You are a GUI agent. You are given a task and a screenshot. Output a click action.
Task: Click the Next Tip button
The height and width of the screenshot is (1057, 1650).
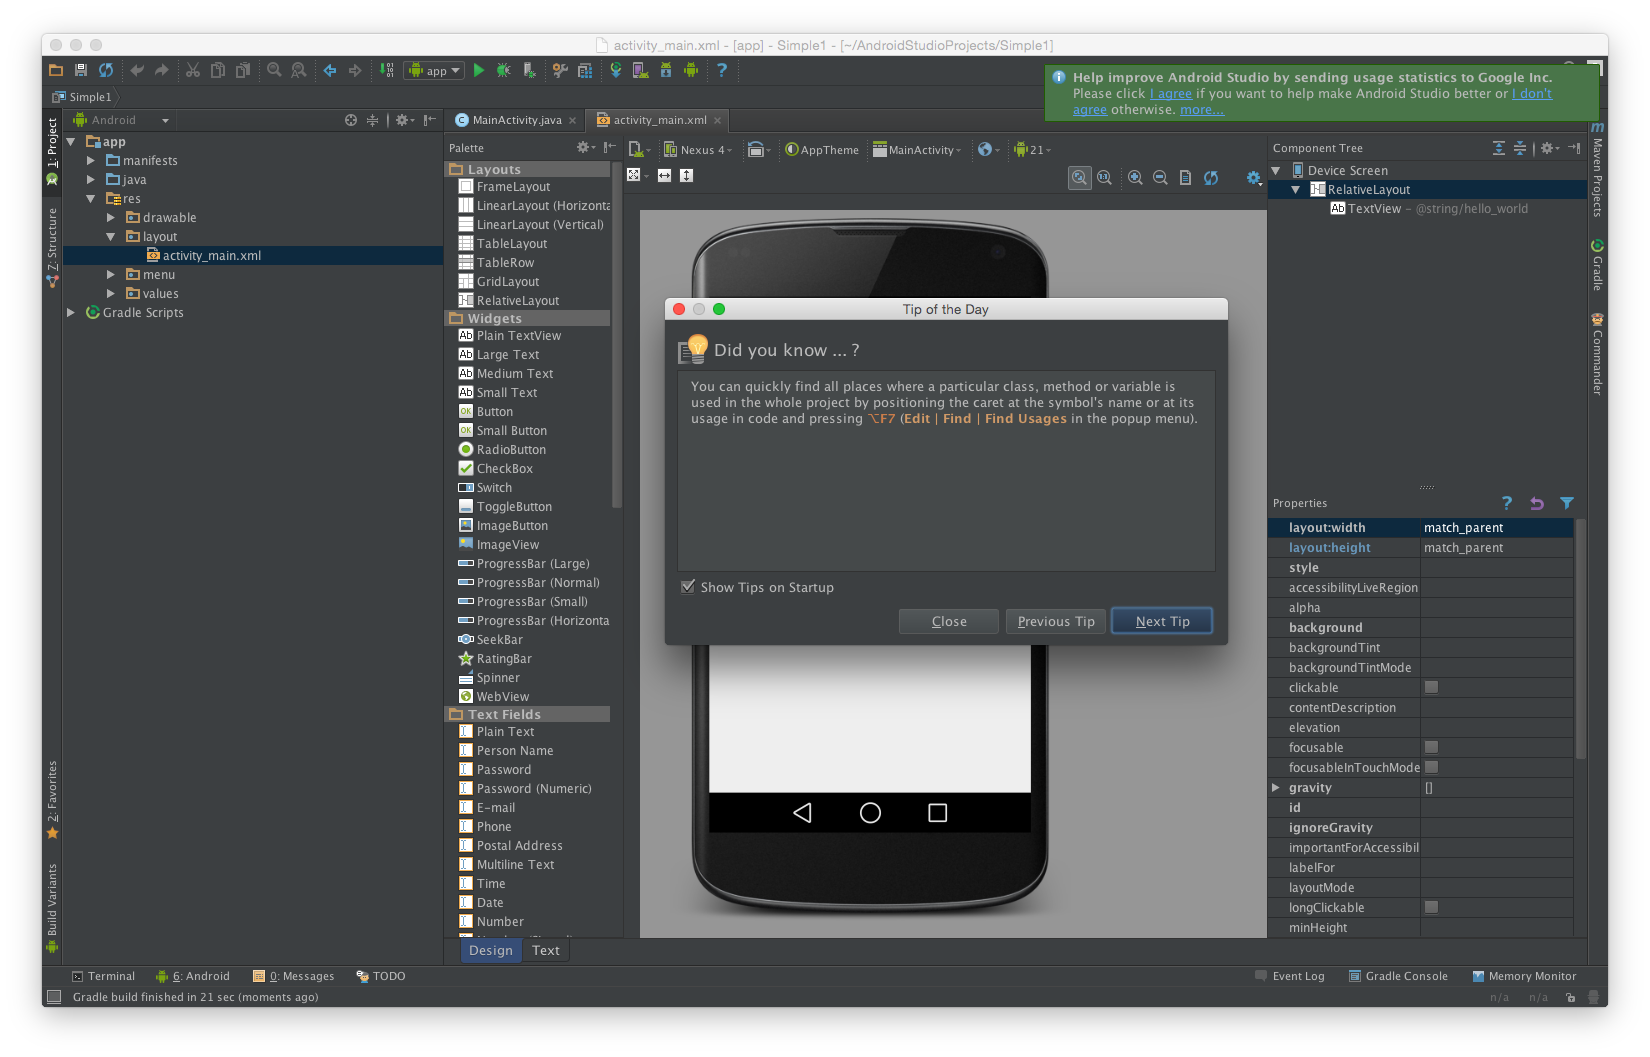pyautogui.click(x=1162, y=621)
